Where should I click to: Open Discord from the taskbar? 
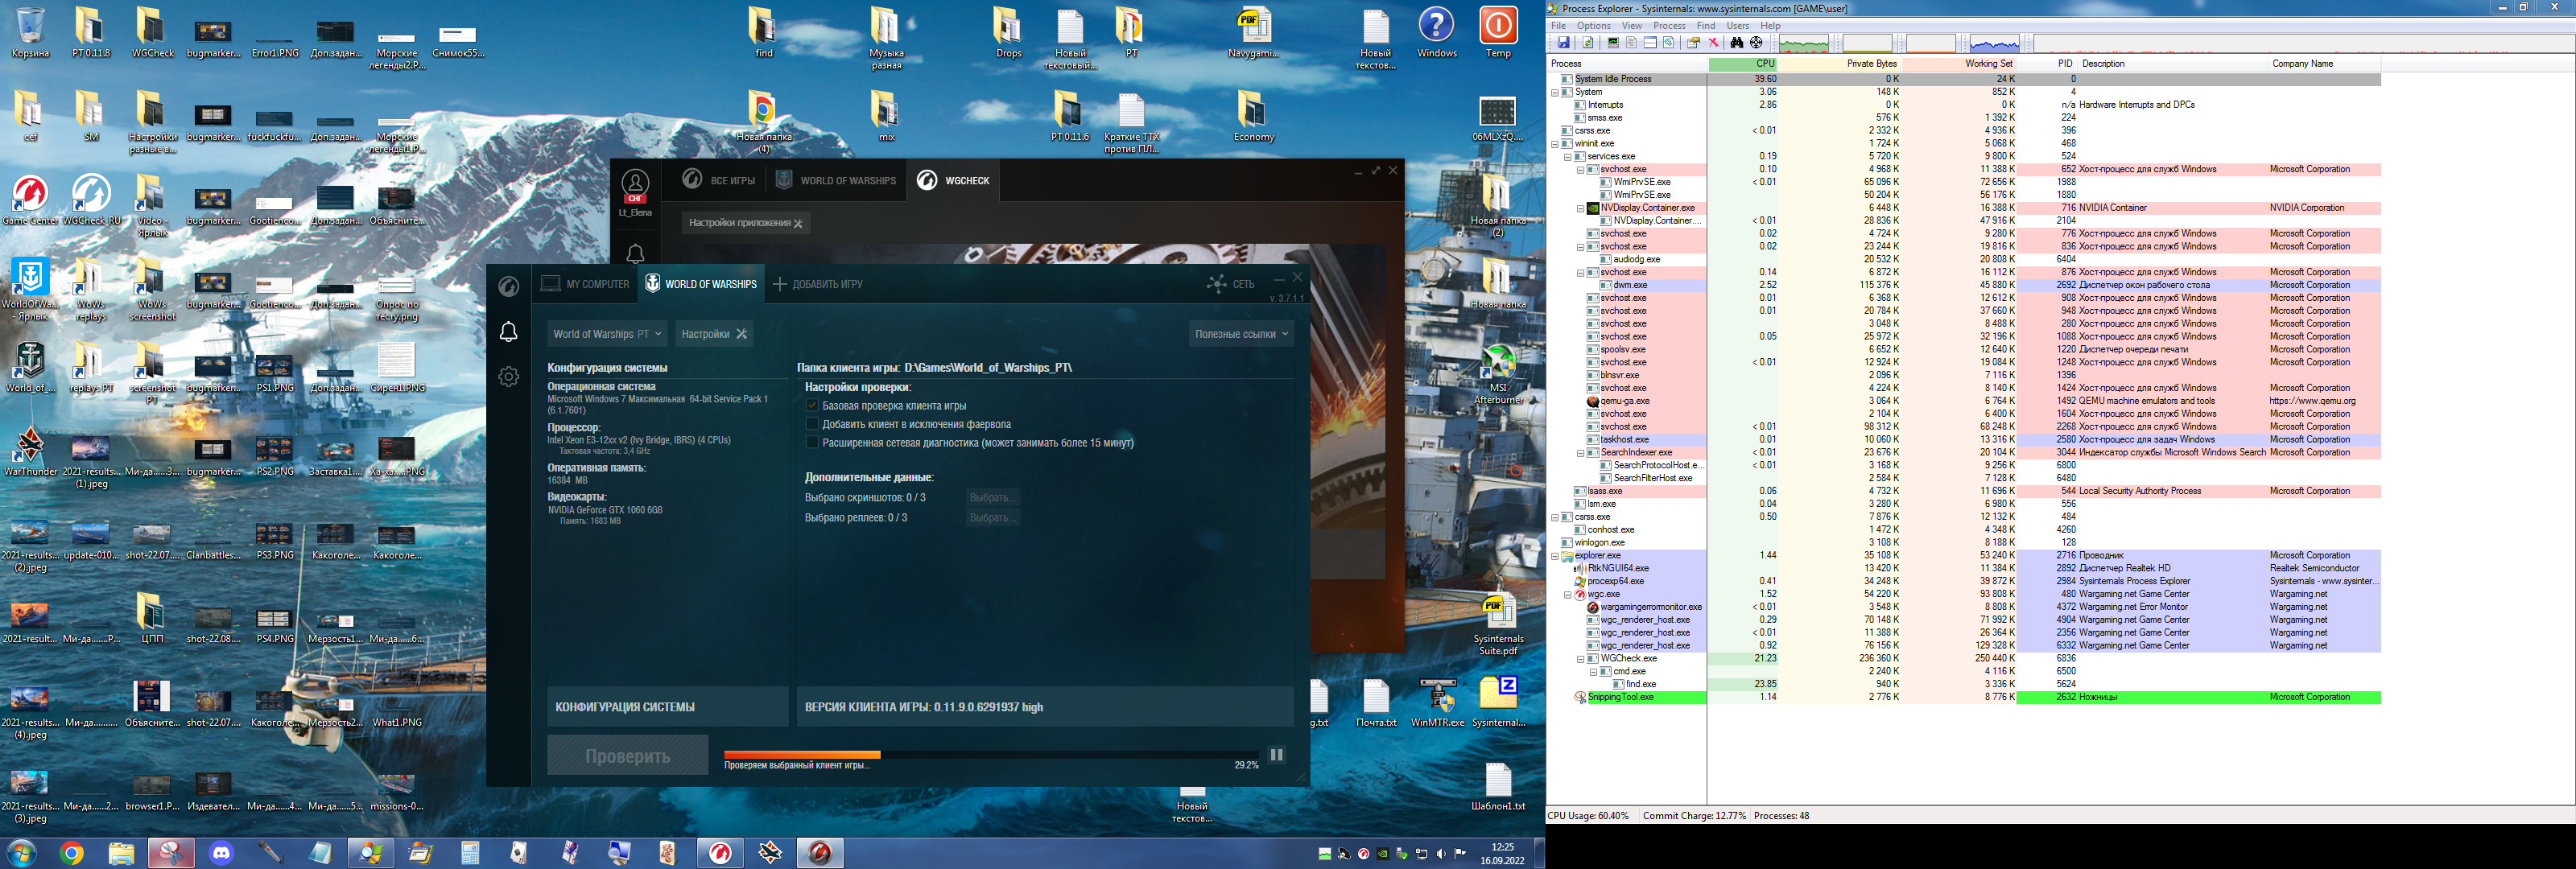pos(221,853)
